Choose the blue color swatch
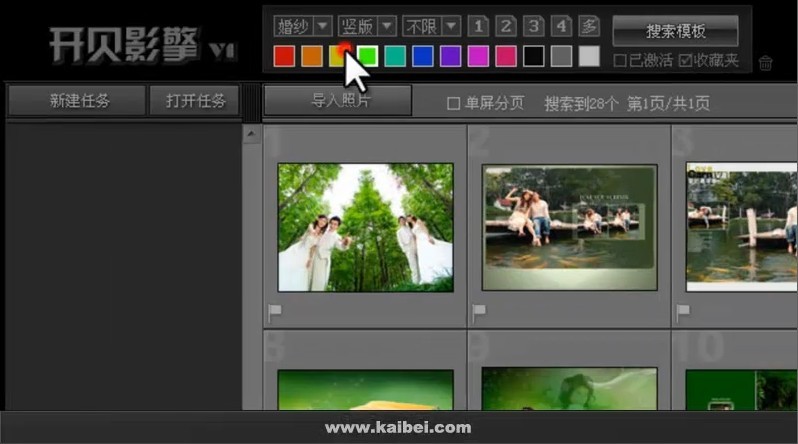Image resolution: width=798 pixels, height=444 pixels. click(423, 56)
